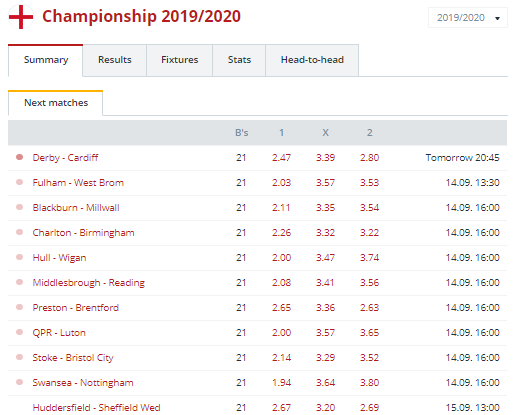Click Swansea home win odds 1.94
This screenshot has height=415, width=513.
[x=281, y=383]
